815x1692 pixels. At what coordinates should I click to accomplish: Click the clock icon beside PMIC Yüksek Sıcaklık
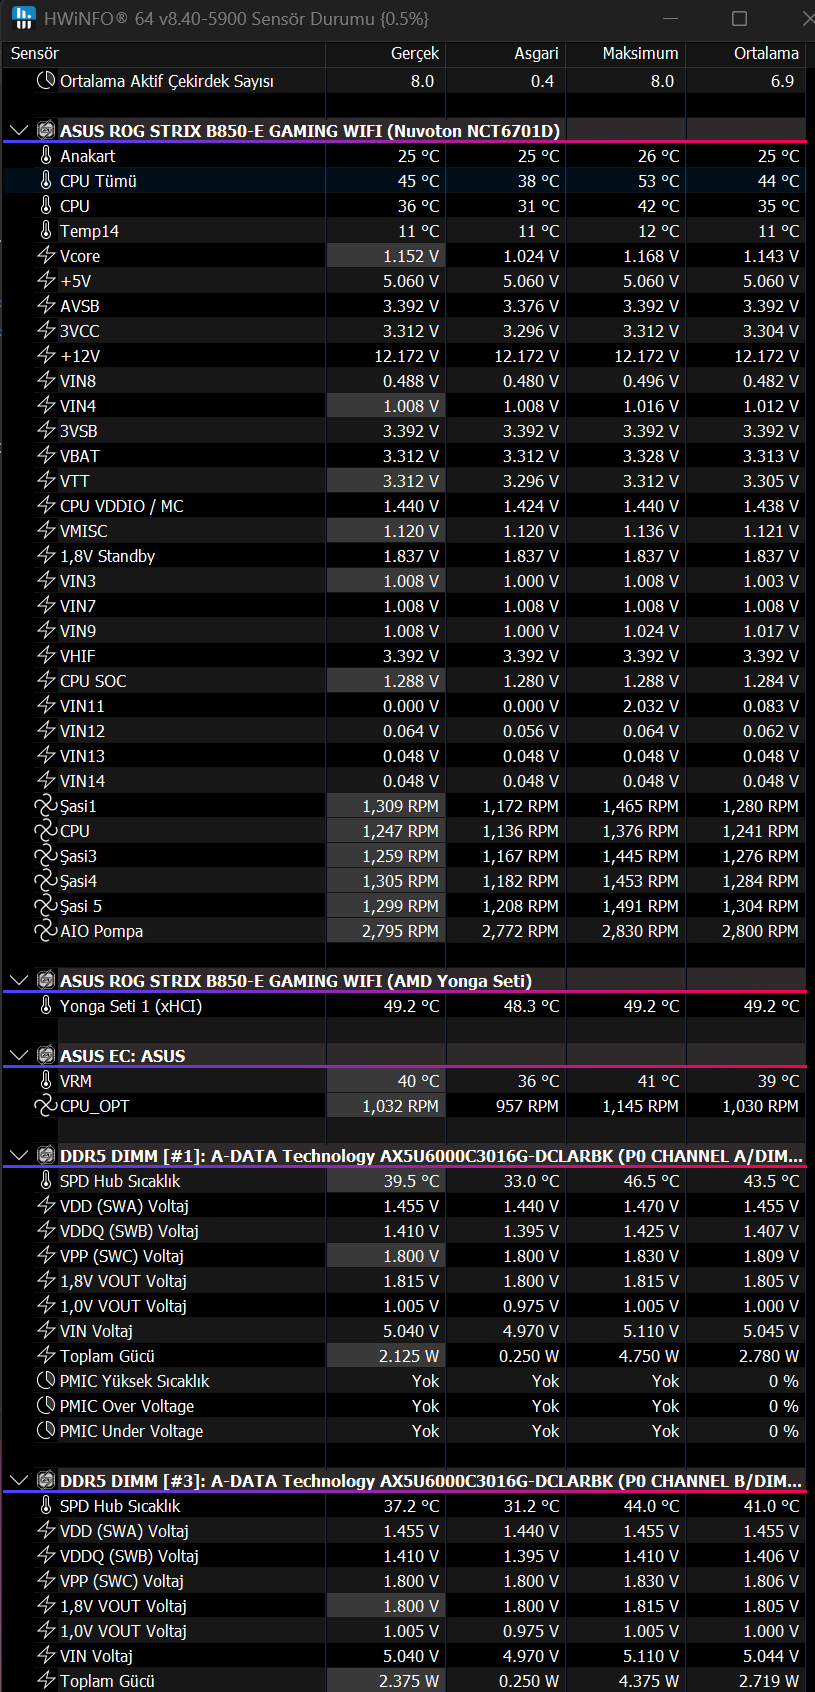[46, 1380]
